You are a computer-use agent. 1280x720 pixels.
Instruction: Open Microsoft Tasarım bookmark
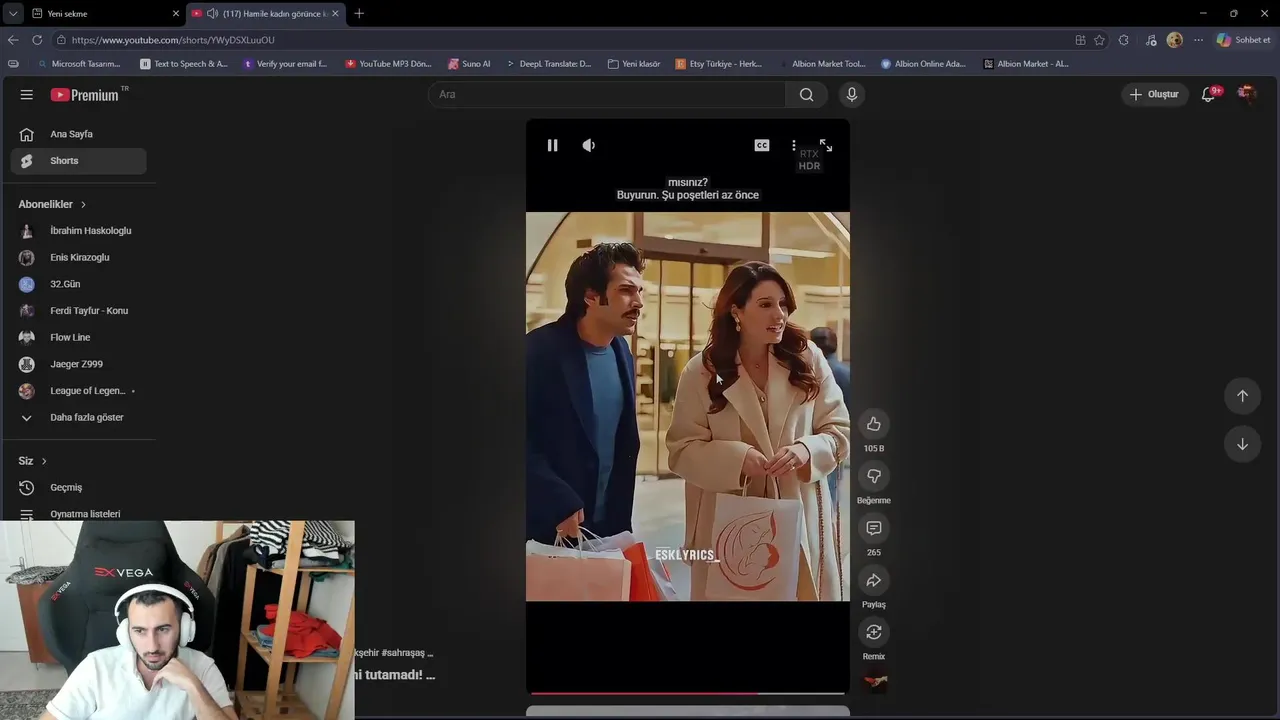[78, 64]
